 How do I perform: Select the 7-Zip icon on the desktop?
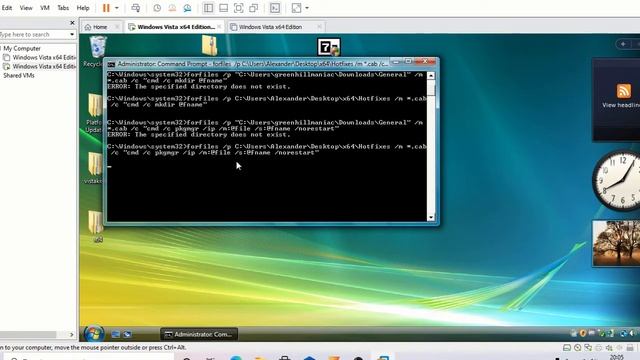[329, 47]
